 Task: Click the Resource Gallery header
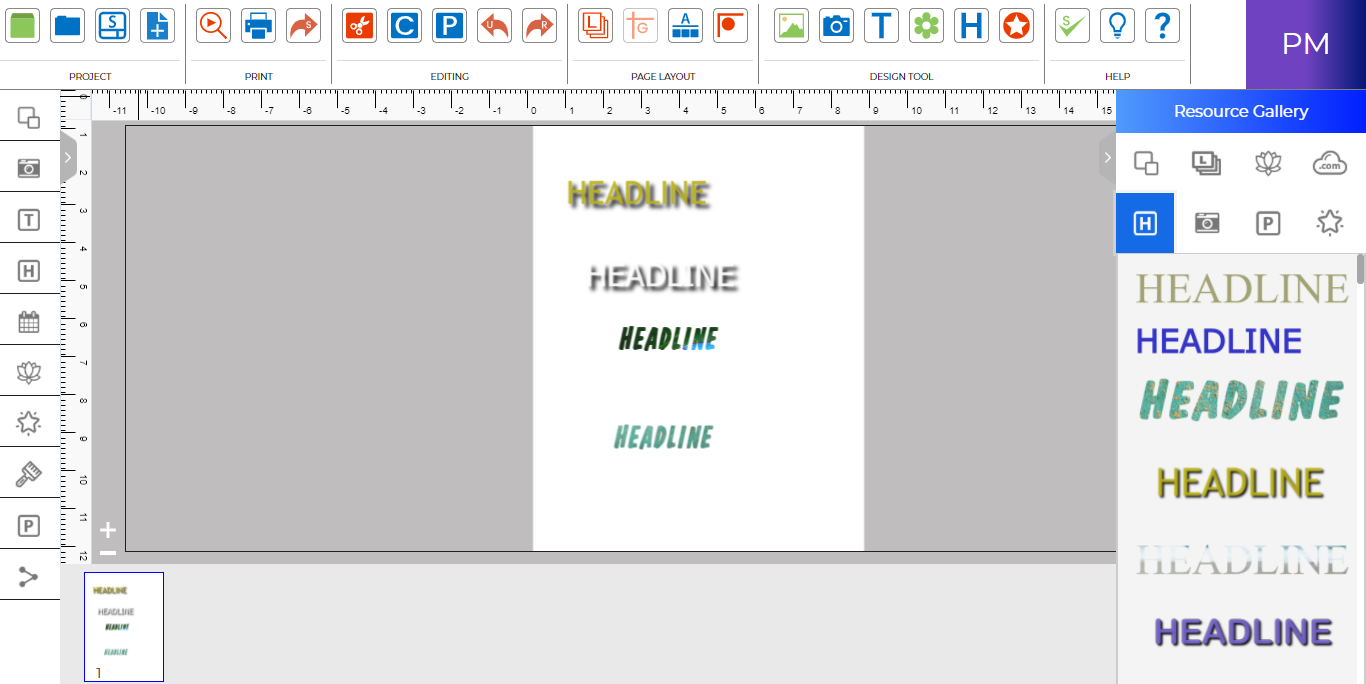[1241, 111]
